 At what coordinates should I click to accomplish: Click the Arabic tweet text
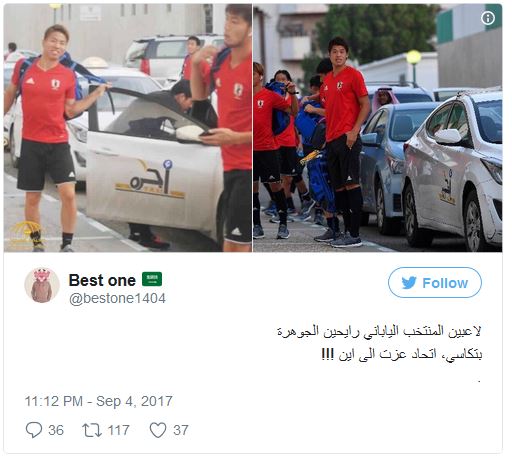tap(380, 343)
